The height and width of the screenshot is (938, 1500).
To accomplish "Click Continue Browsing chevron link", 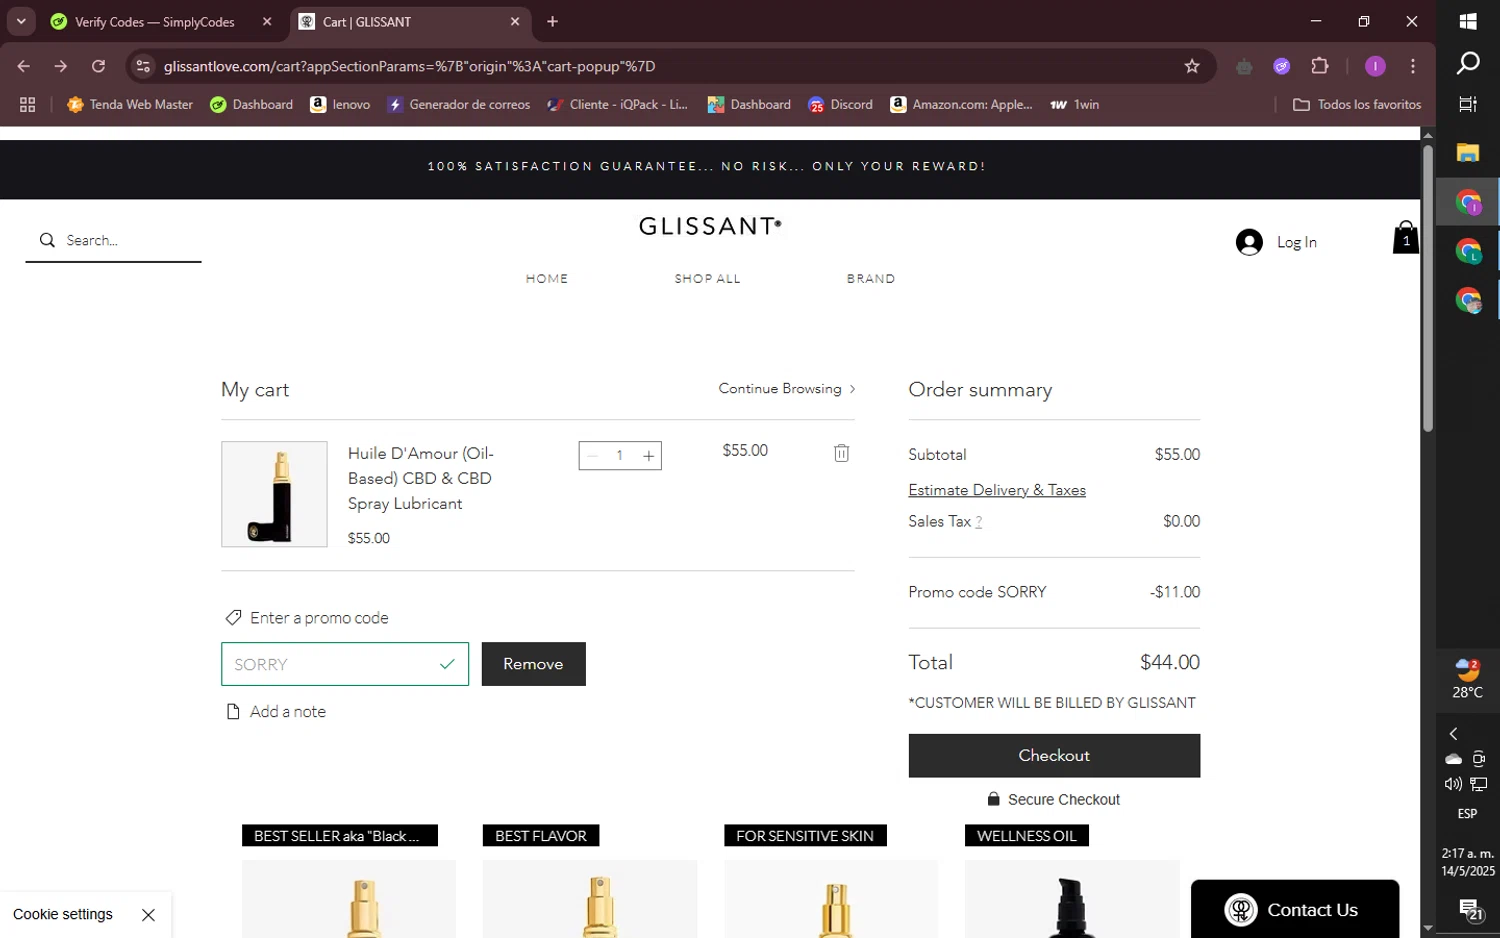I will pos(786,389).
